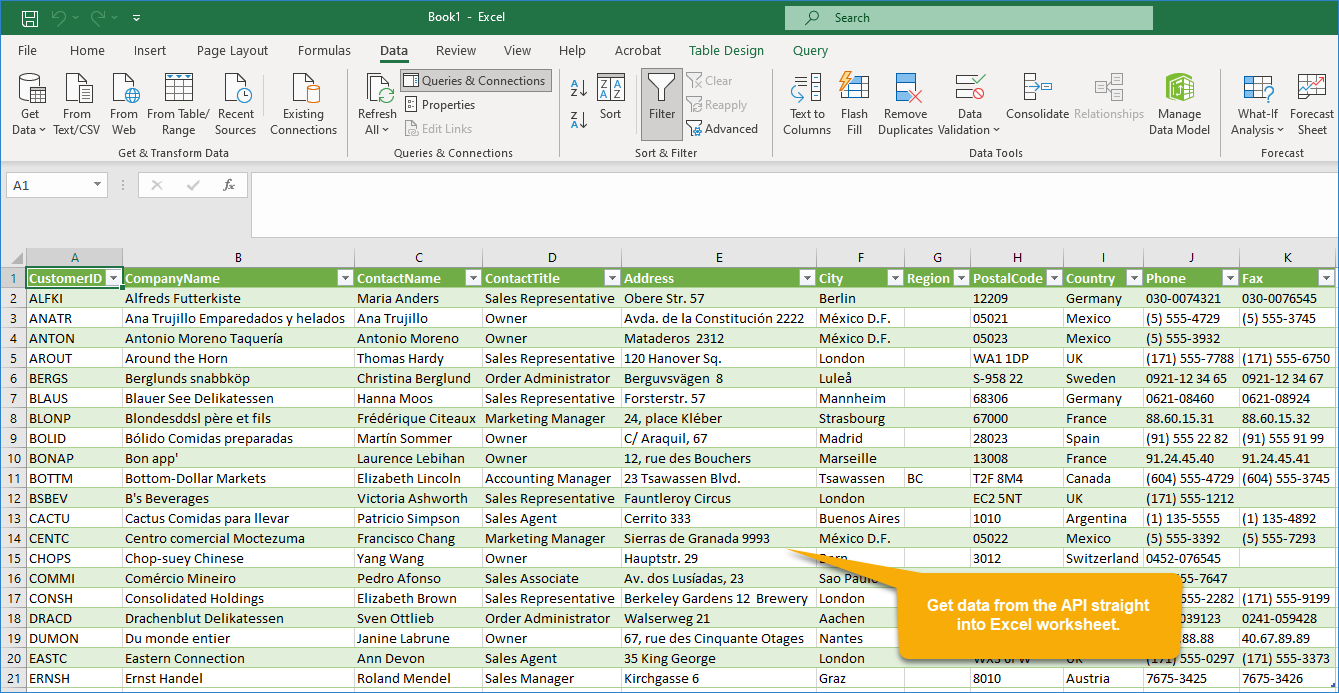Open connection Properties
The image size is (1339, 693).
pos(440,105)
